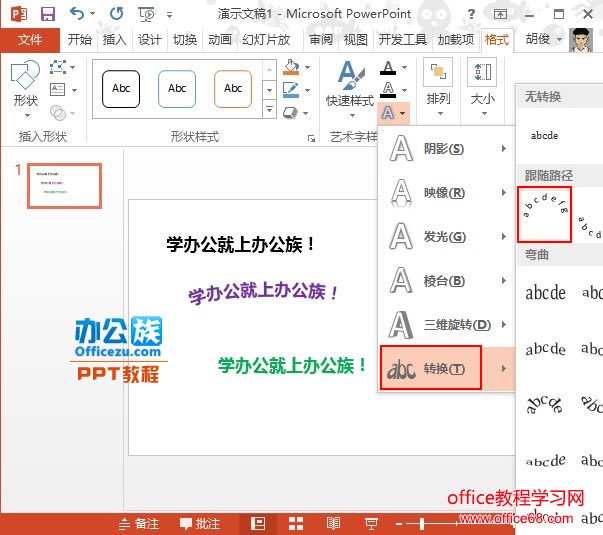Select the no-transform abcde option
The height and width of the screenshot is (535, 603).
[544, 135]
